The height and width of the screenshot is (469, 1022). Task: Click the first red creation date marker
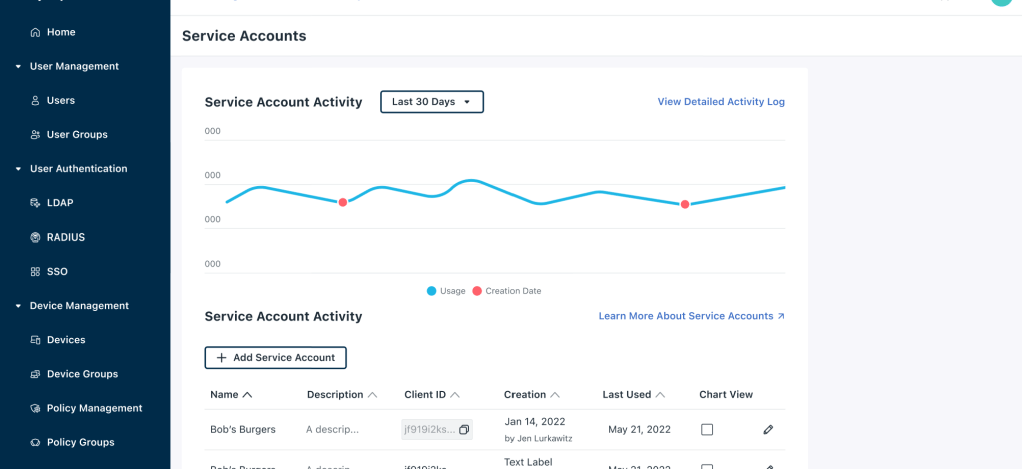click(343, 203)
